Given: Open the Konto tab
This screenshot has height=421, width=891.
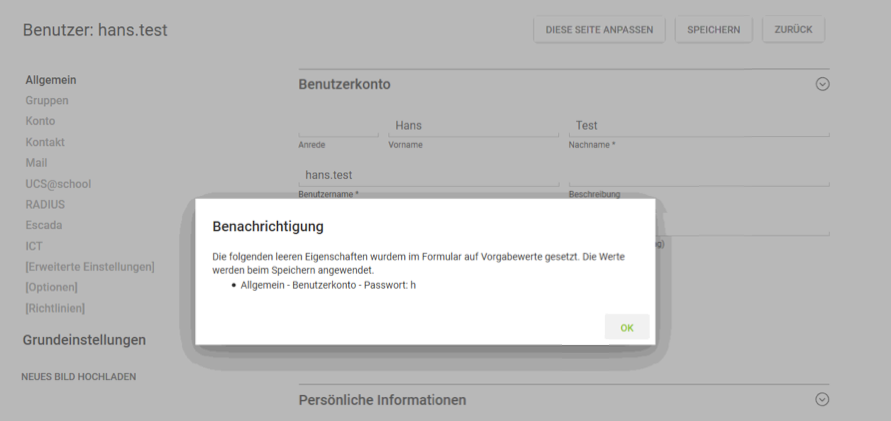Looking at the screenshot, I should [x=40, y=121].
